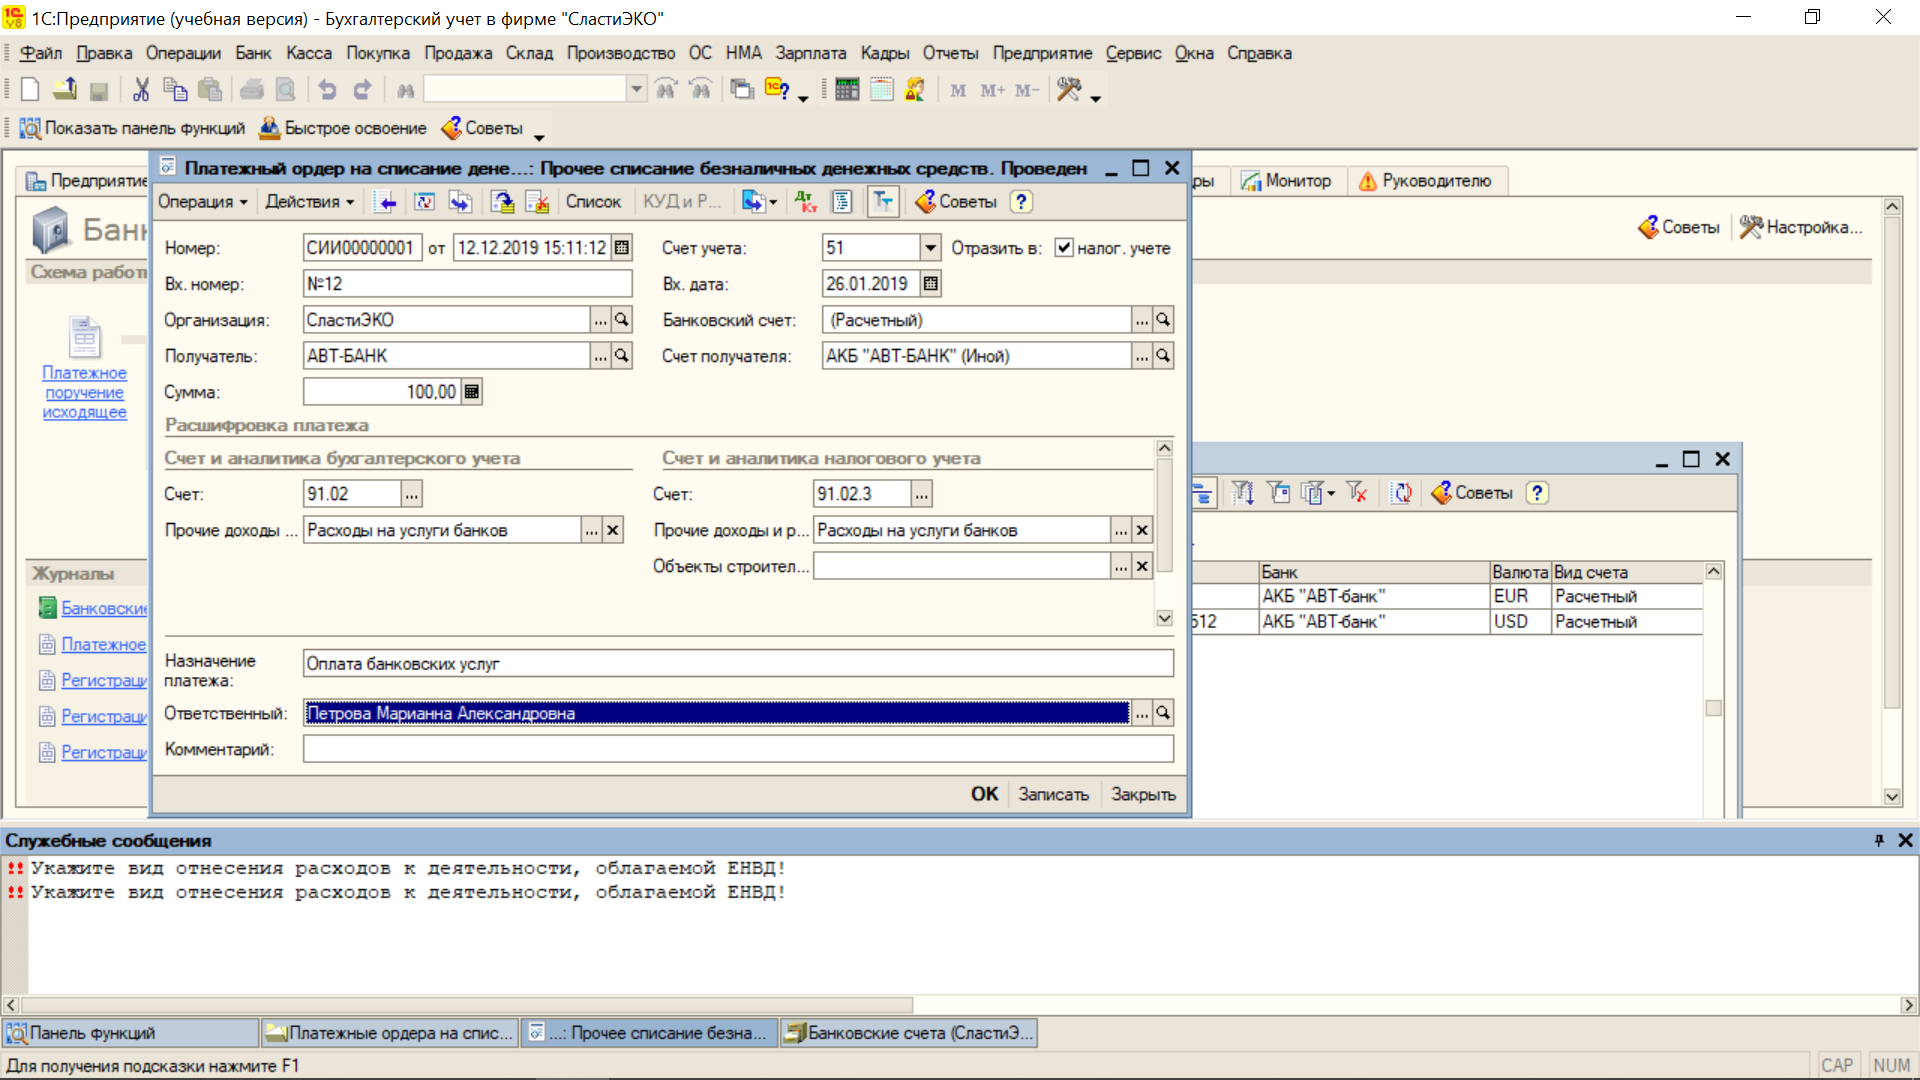The width and height of the screenshot is (1920, 1080).
Task: Open the Операция dropdown in document toolbar
Action: [x=203, y=202]
